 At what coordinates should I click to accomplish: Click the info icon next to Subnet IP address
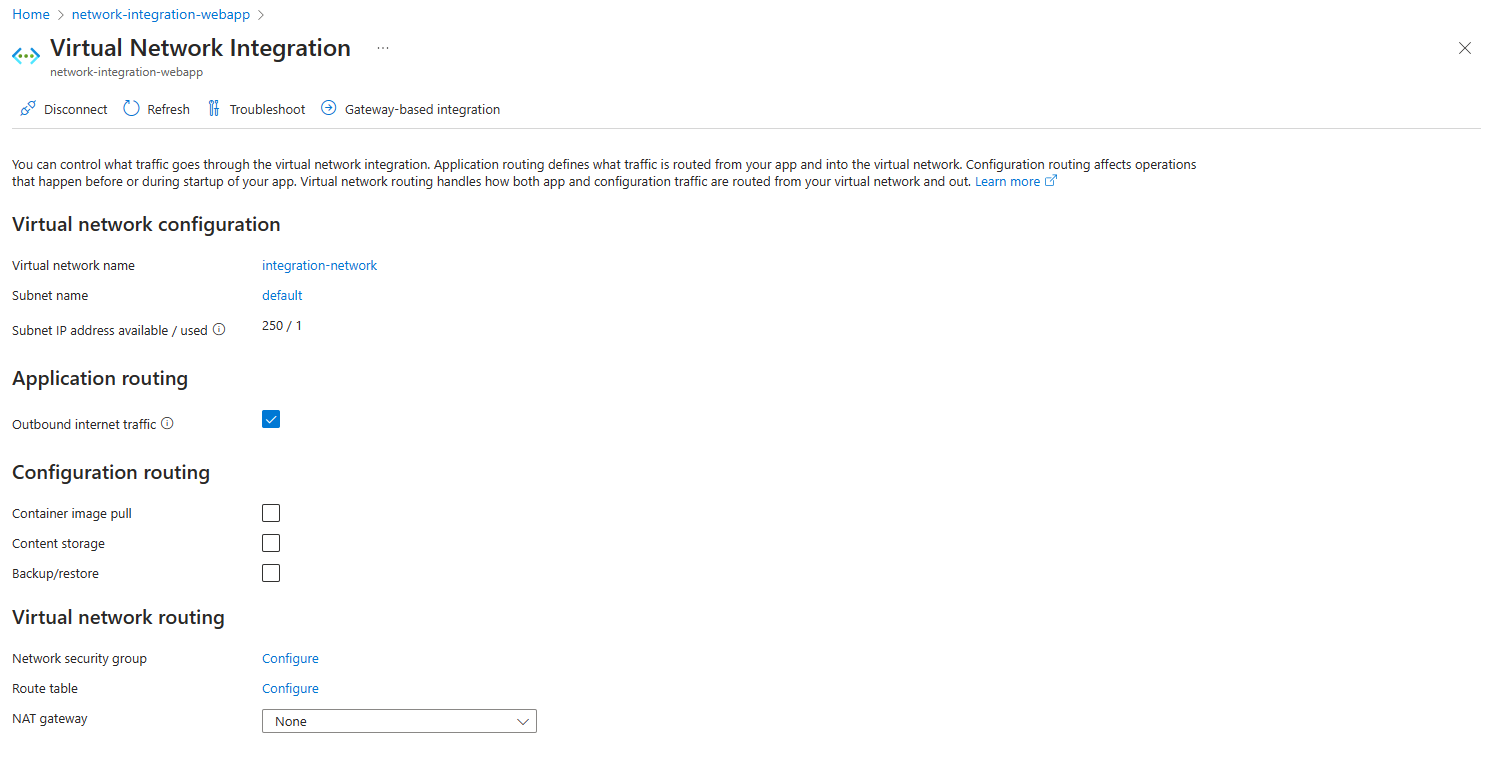[219, 329]
